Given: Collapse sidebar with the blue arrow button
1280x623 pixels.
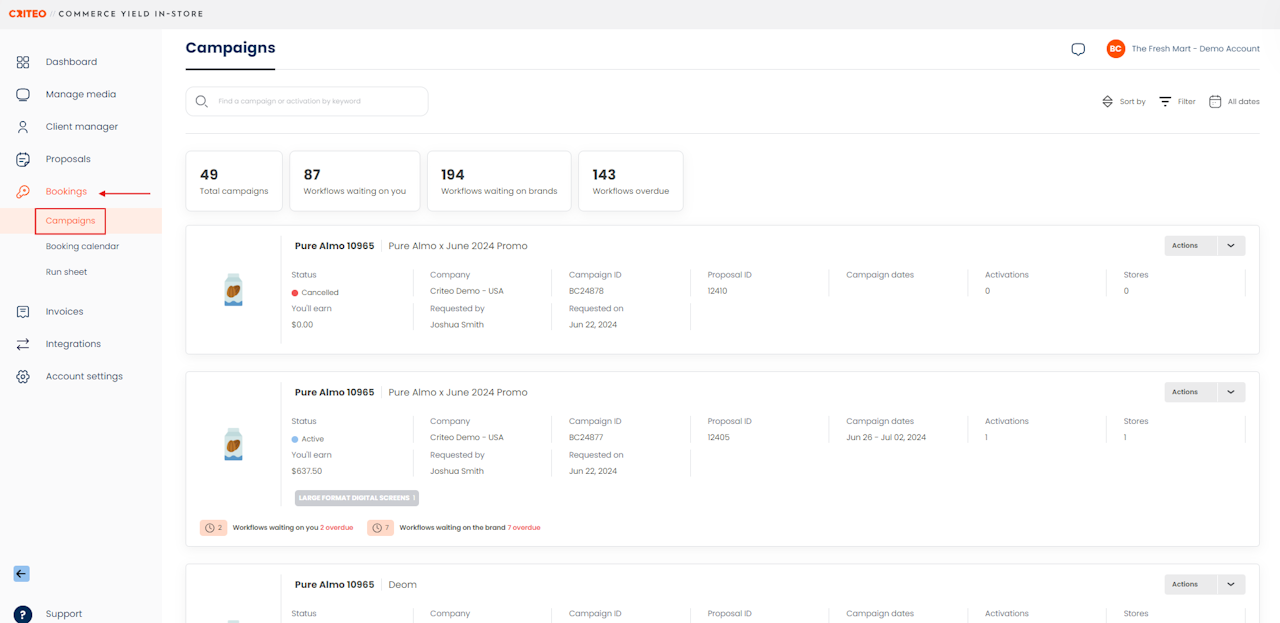Looking at the screenshot, I should 21,574.
